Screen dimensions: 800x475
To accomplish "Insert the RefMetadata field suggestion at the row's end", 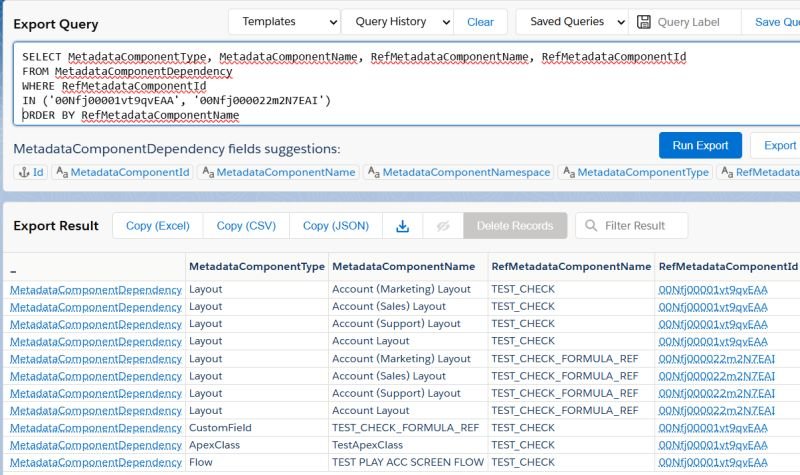I will coord(759,172).
